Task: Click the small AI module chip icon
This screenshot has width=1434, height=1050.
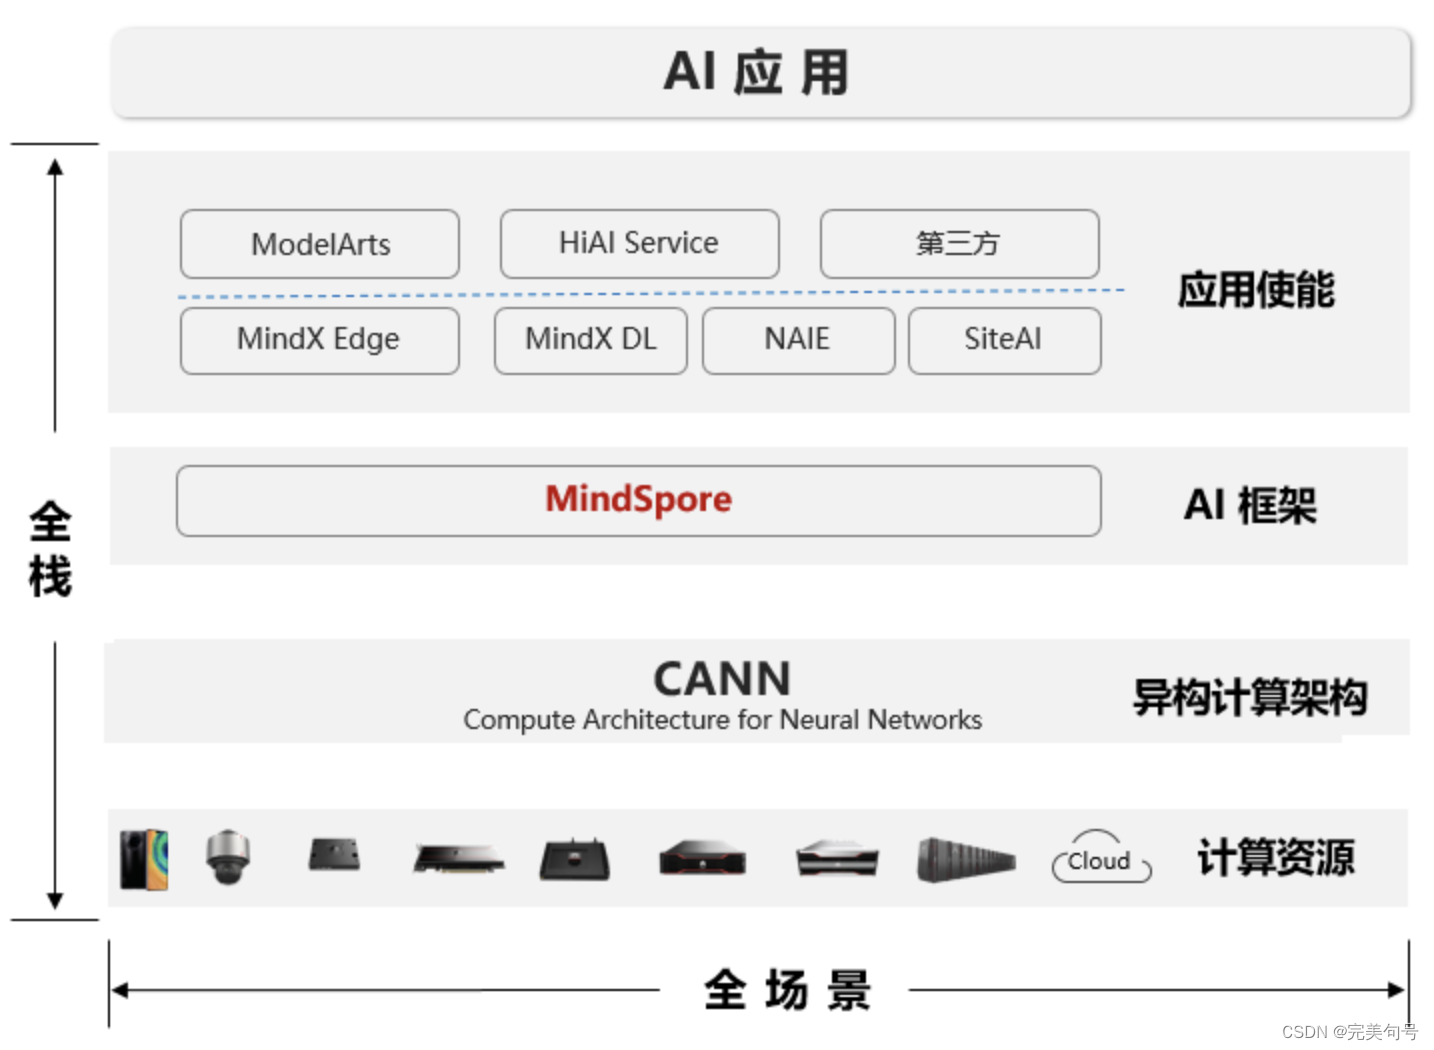Action: pos(334,855)
